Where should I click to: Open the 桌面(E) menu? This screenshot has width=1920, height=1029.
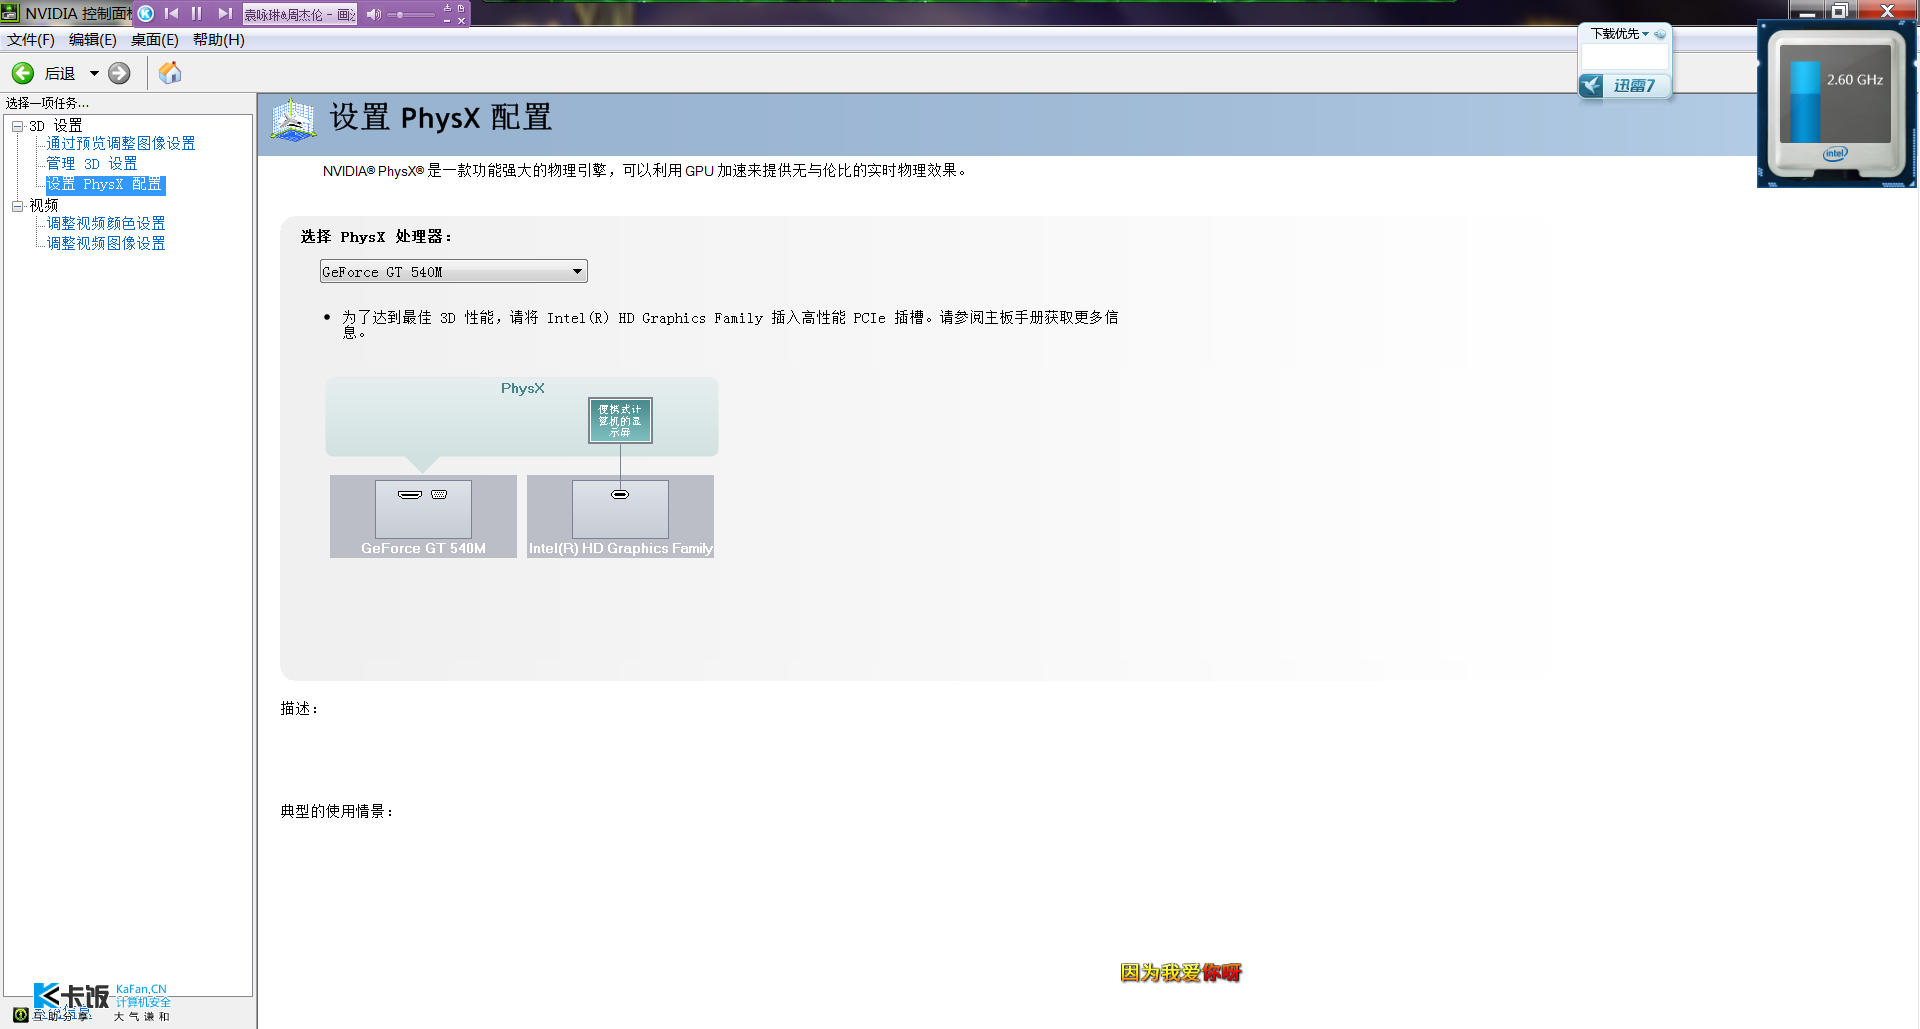[x=155, y=40]
